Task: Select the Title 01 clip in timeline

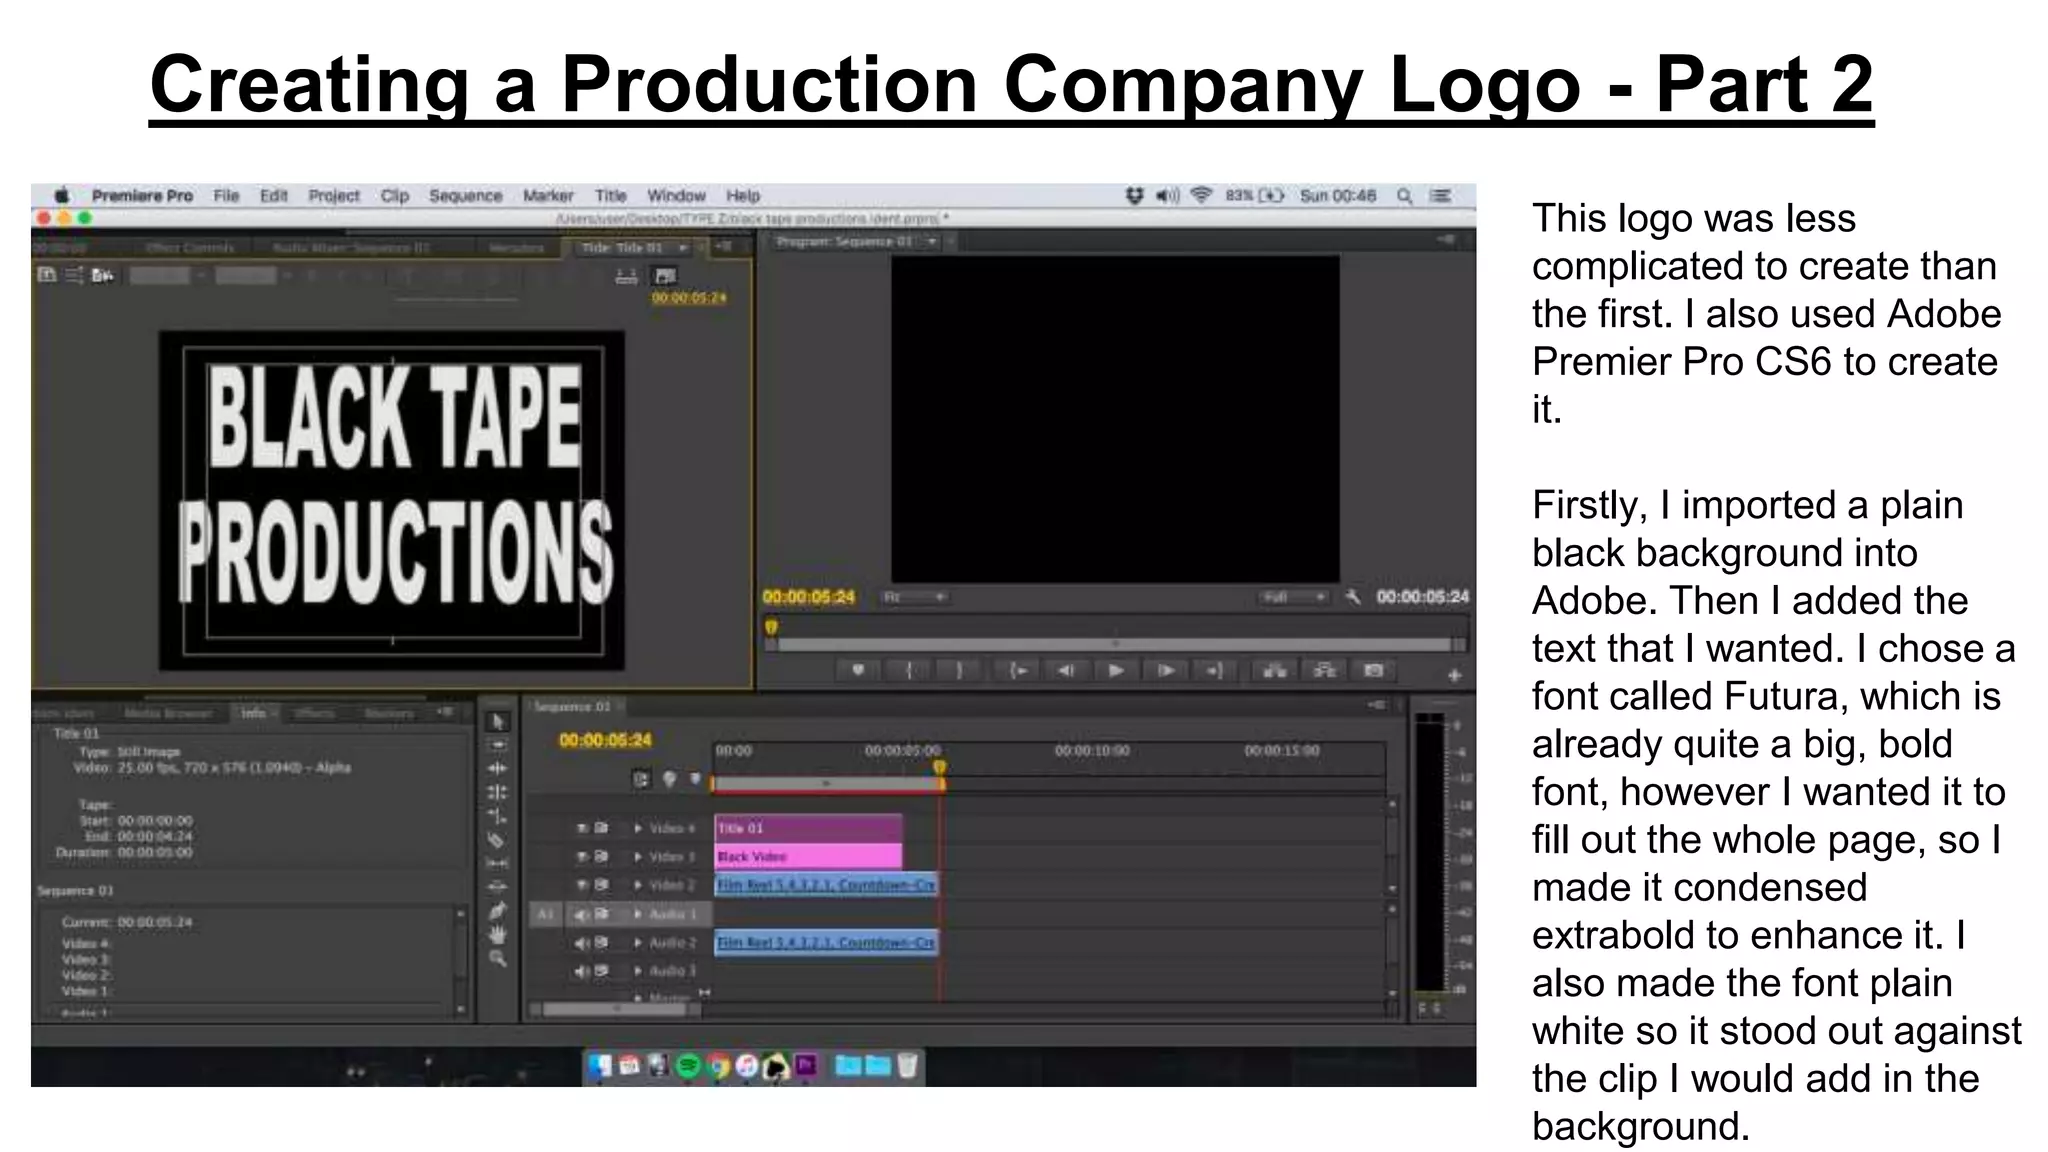Action: tap(807, 828)
